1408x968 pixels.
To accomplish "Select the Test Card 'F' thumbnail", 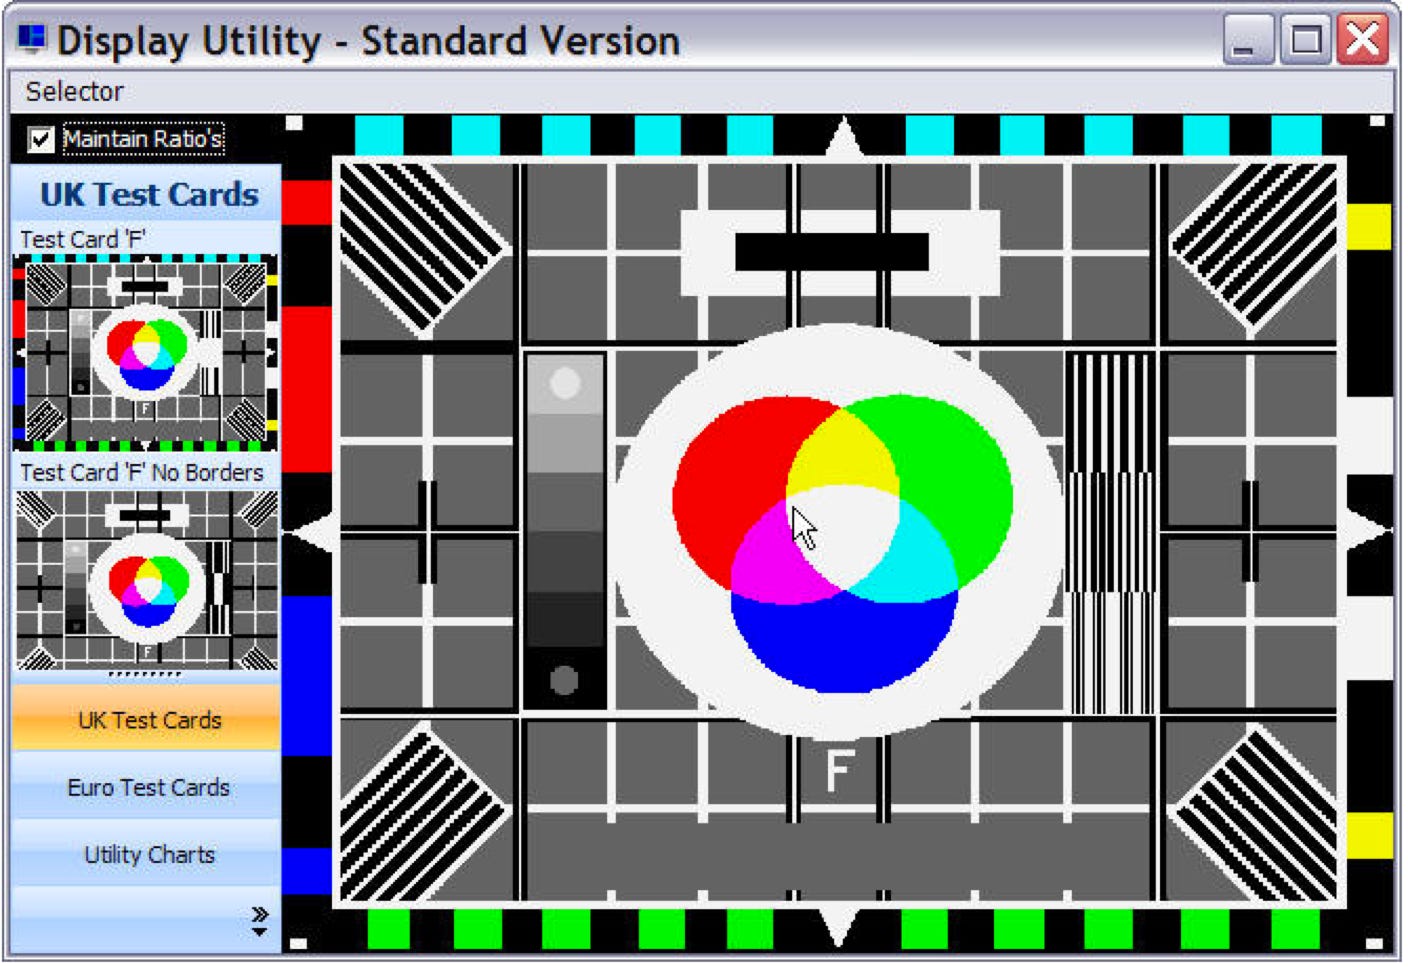I will coord(145,352).
